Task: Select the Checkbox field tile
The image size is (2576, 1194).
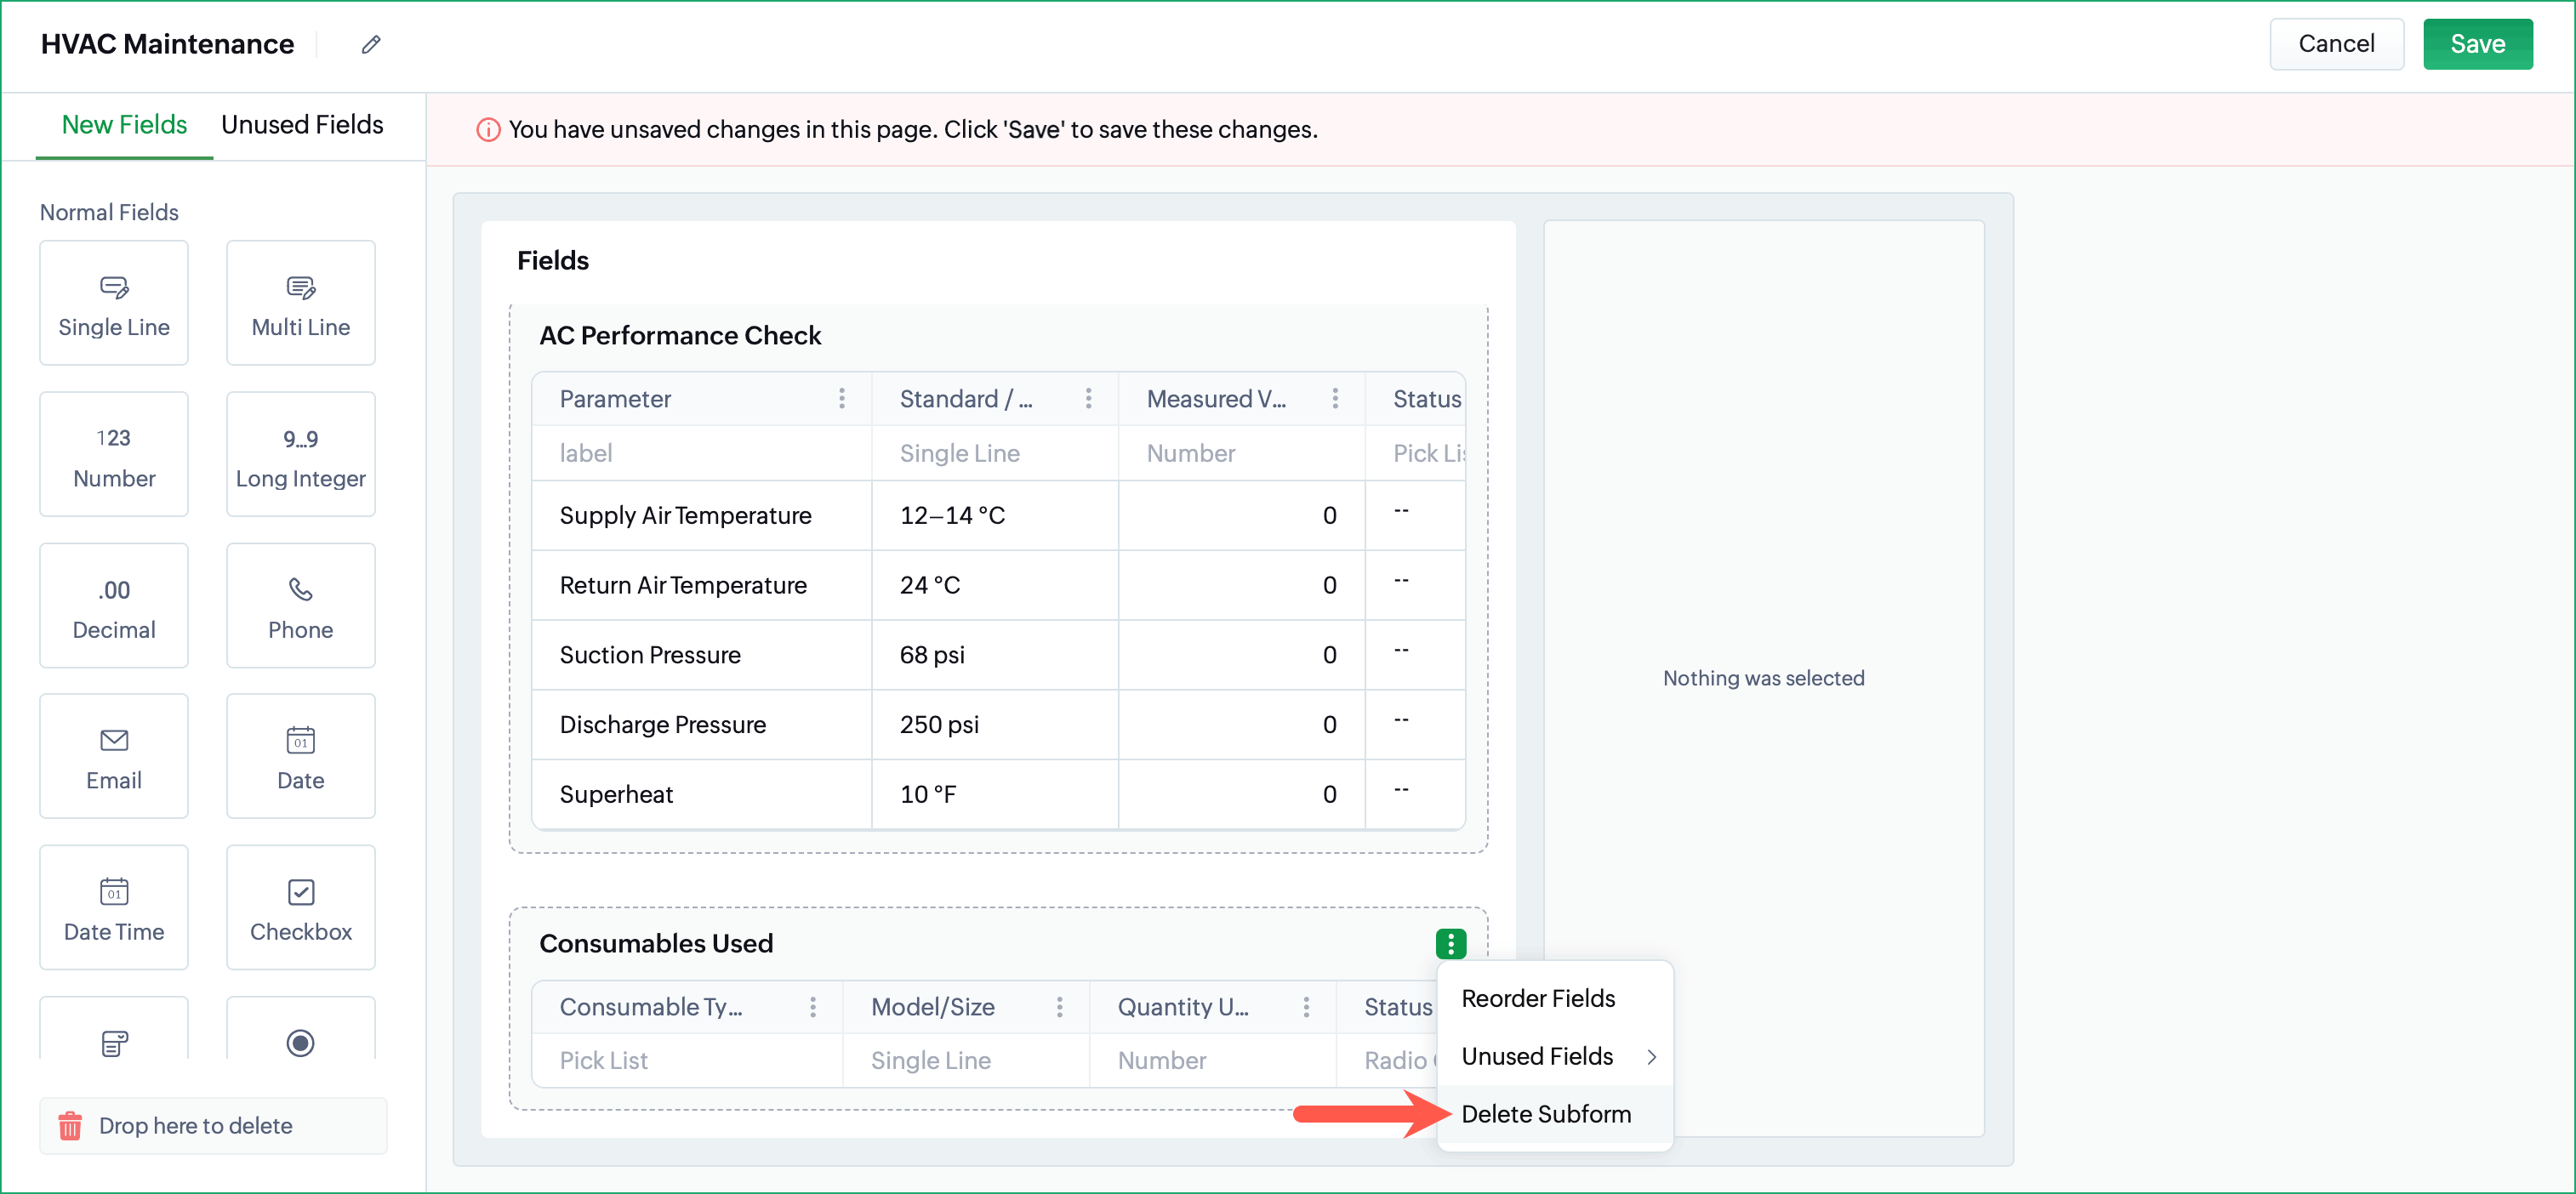Action: [301, 907]
